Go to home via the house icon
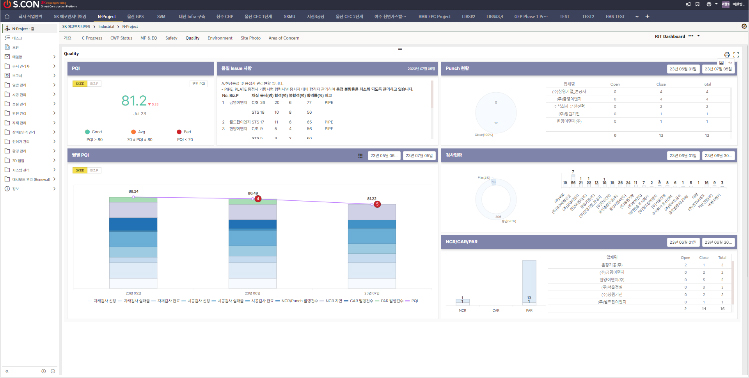 [x=7, y=16]
